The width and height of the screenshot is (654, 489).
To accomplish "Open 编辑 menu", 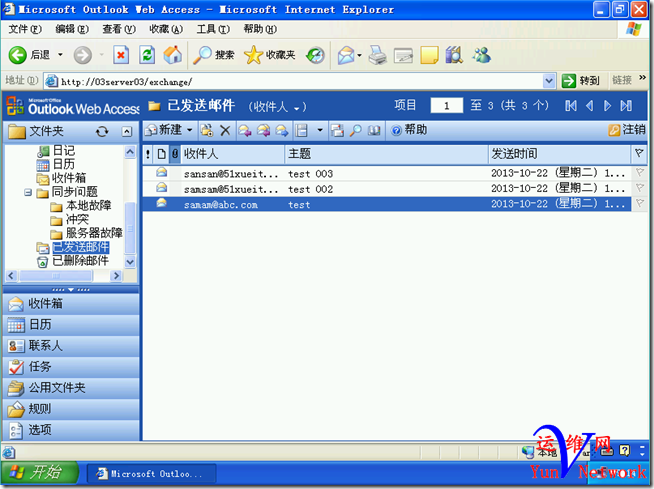I will 72,29.
